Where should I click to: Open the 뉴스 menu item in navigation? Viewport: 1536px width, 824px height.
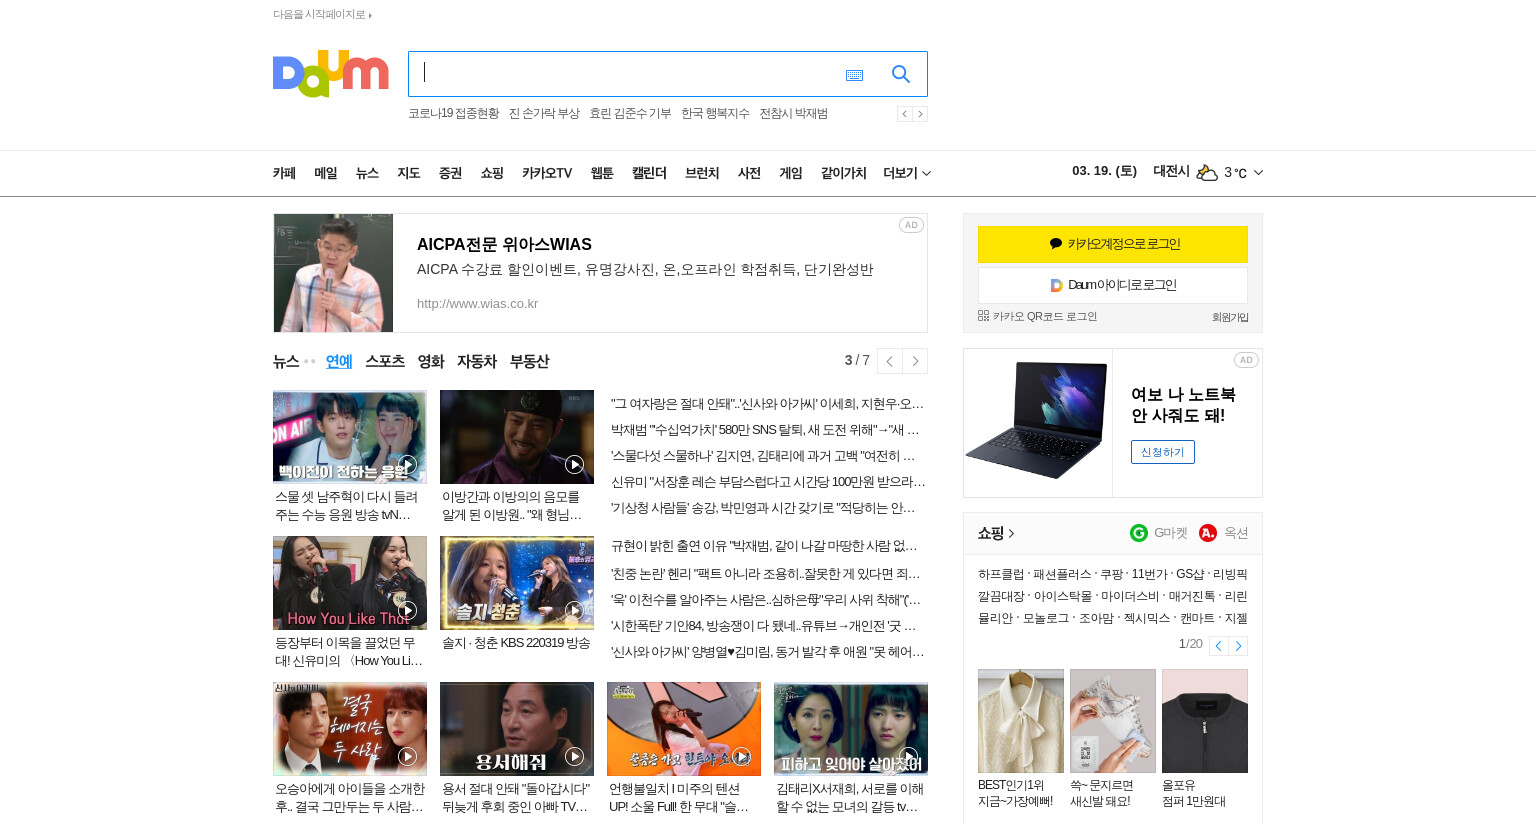pyautogui.click(x=367, y=173)
